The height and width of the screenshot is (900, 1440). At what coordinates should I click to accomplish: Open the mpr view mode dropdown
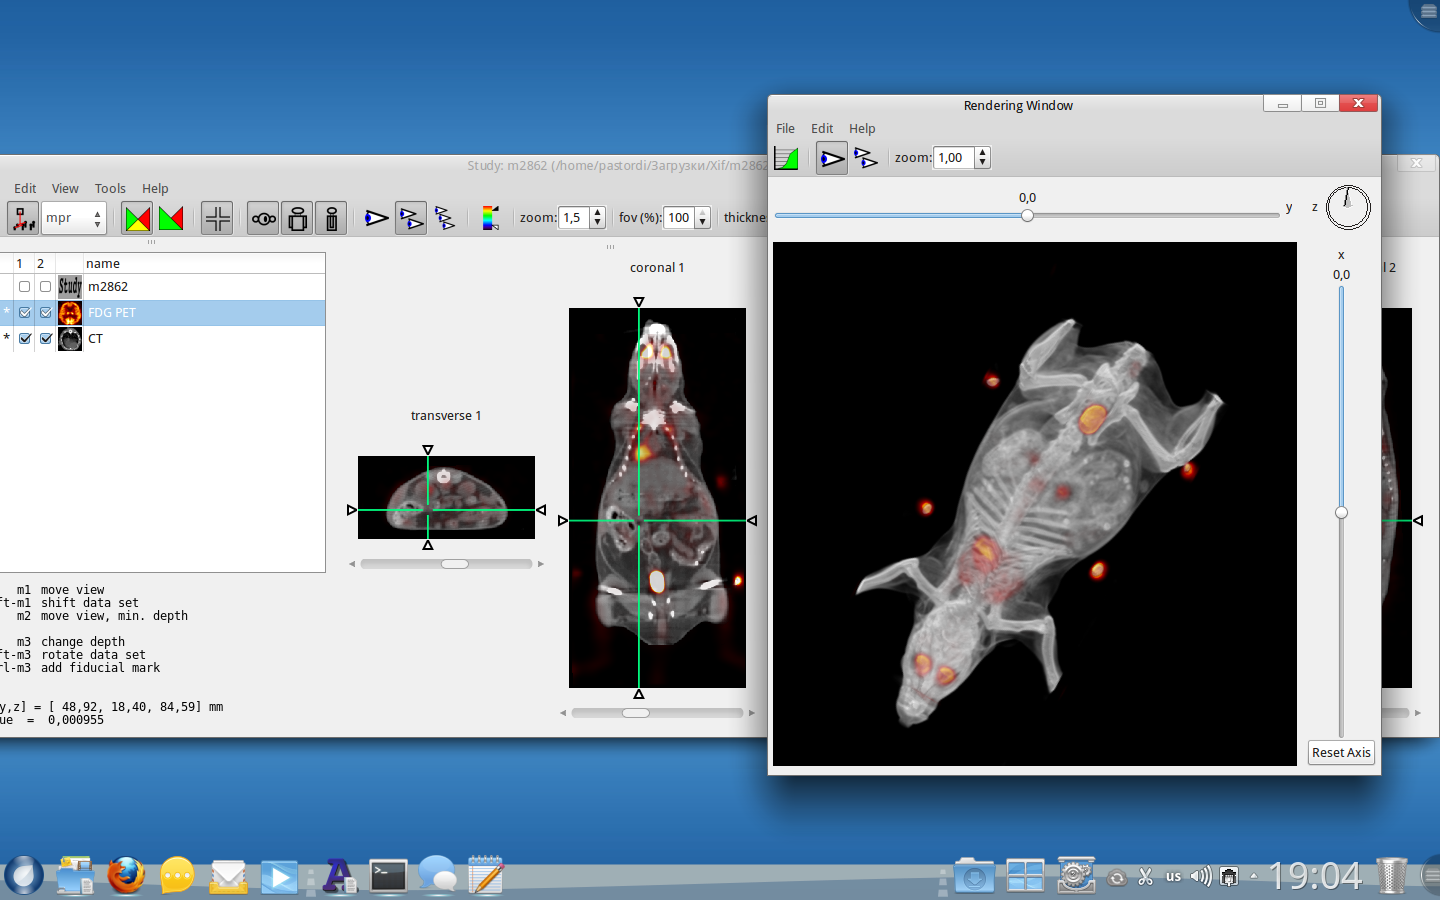(73, 218)
